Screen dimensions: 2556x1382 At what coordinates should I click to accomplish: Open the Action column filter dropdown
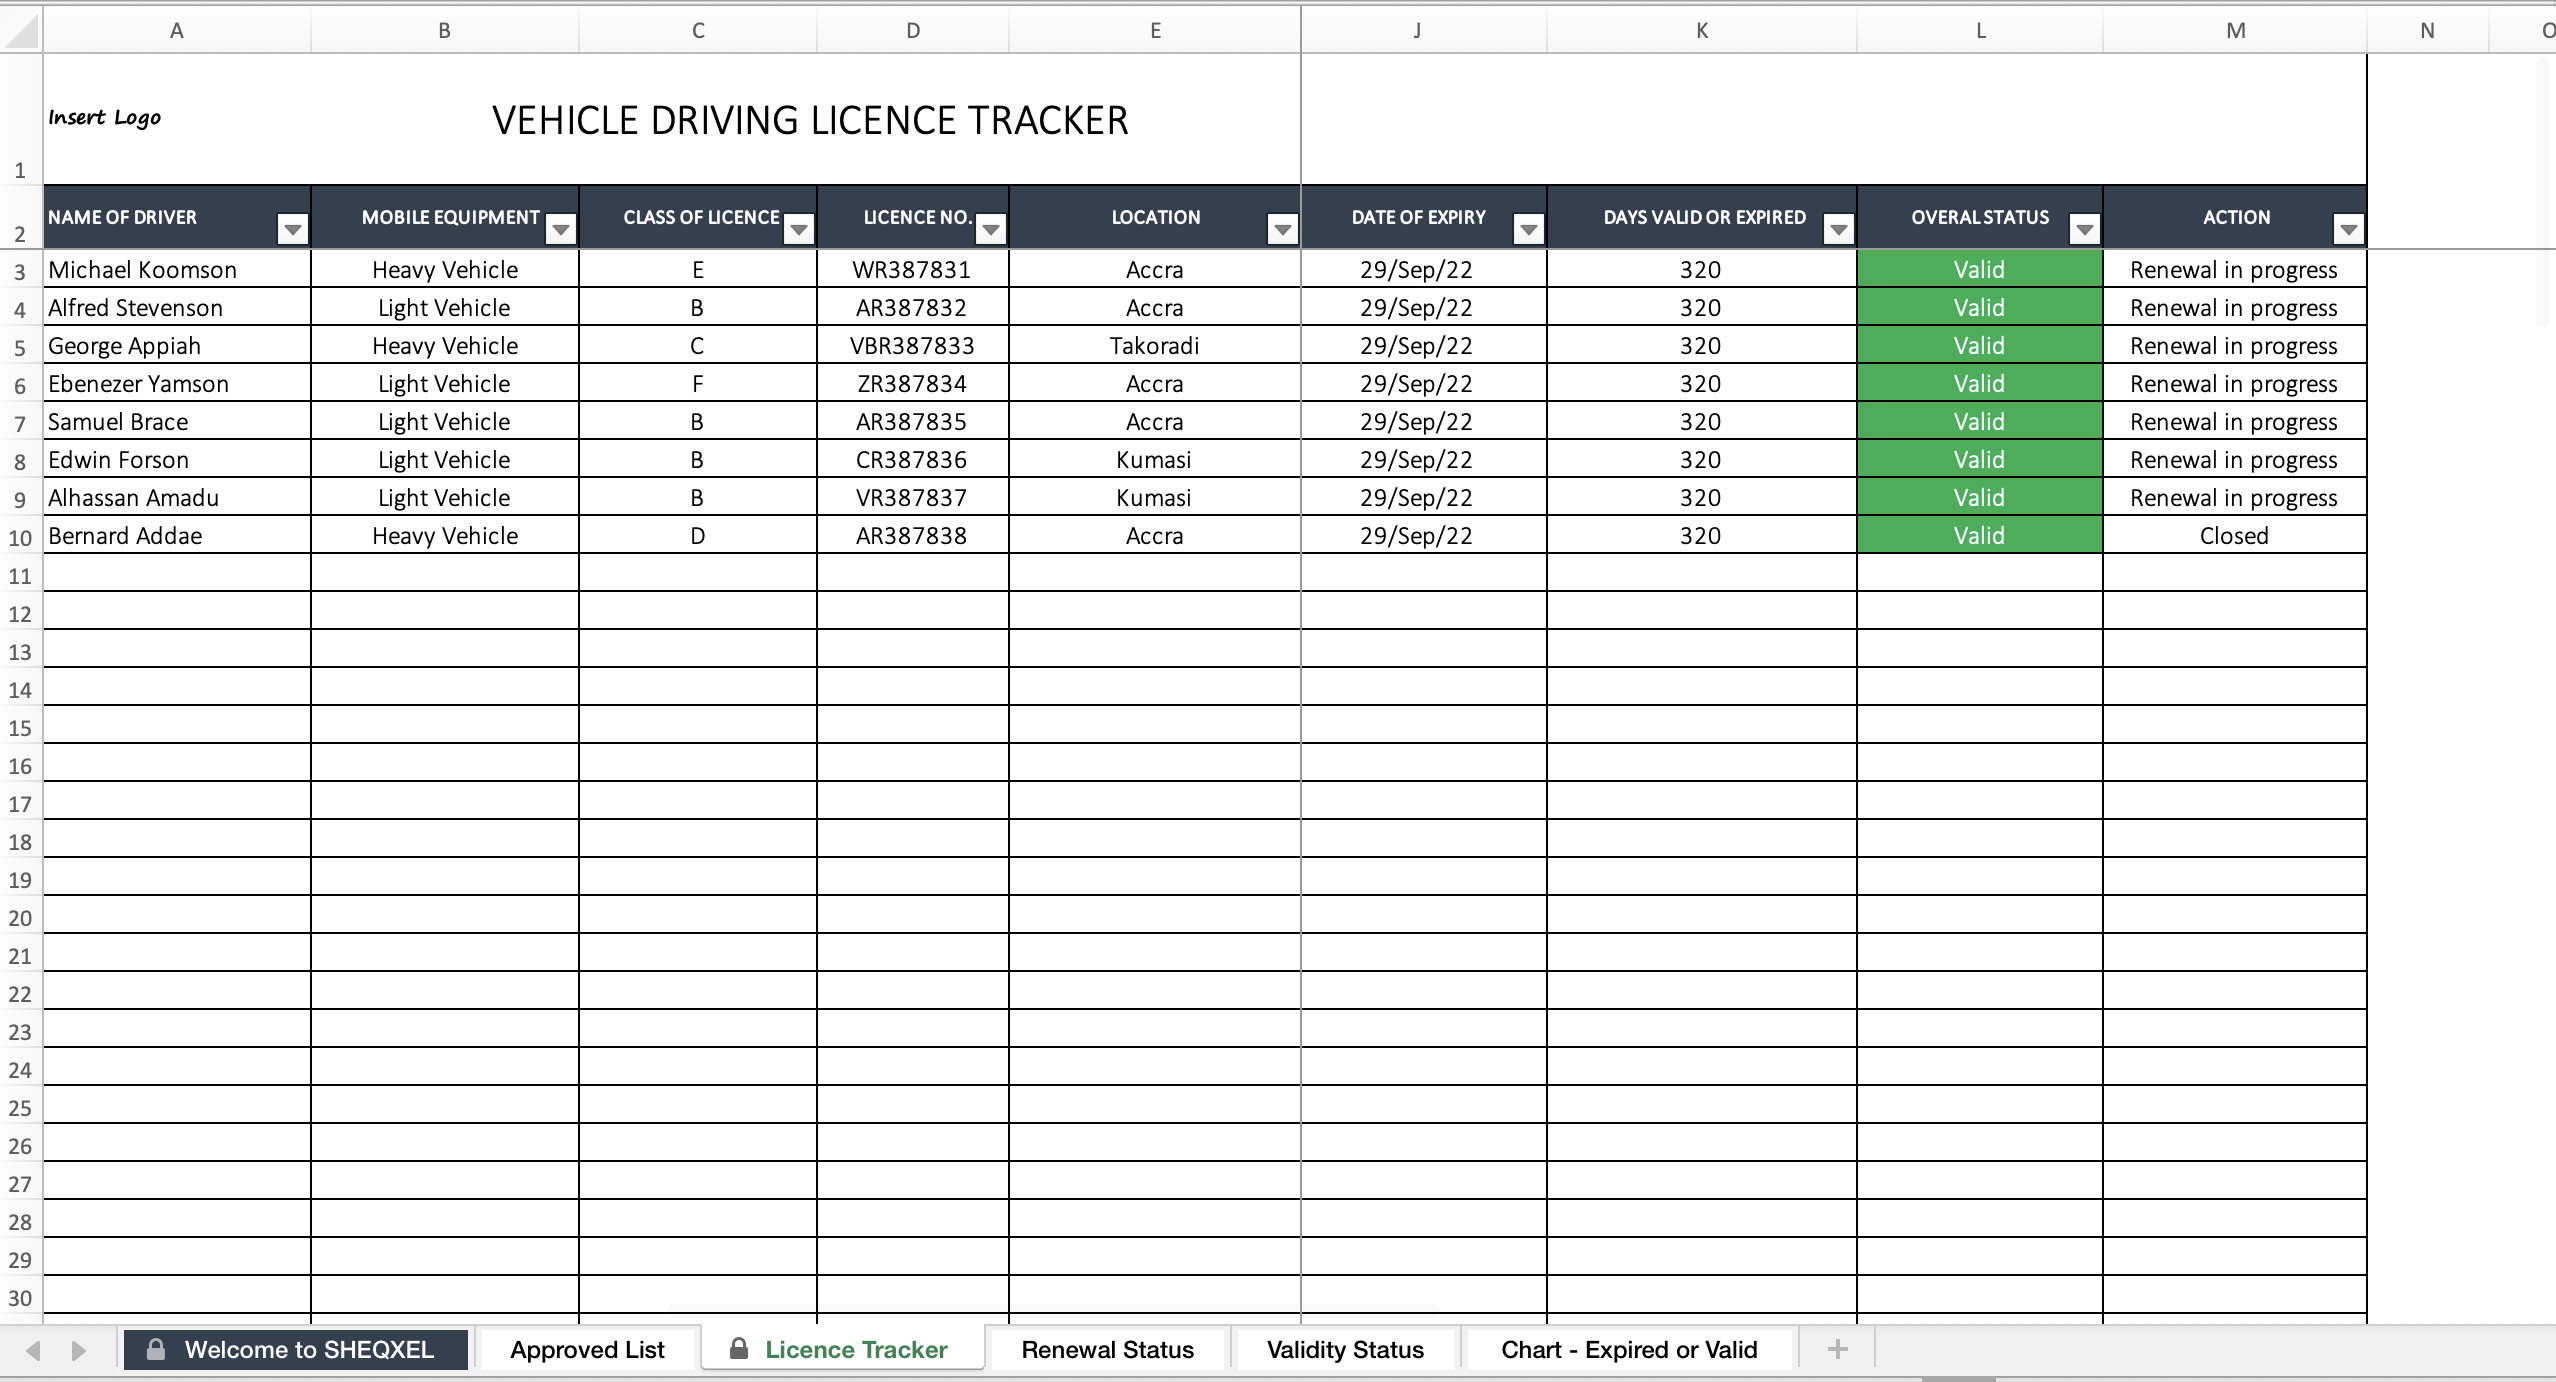(x=2348, y=231)
